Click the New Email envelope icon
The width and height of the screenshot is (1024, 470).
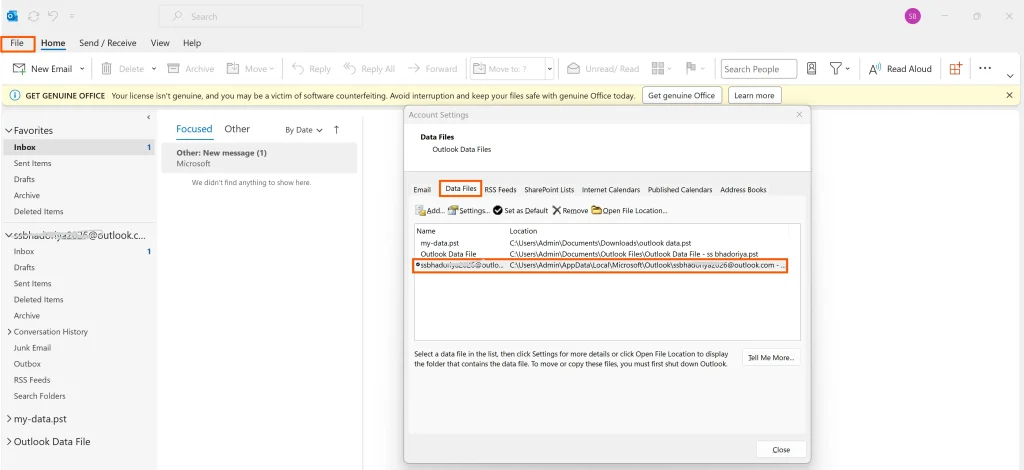click(x=19, y=69)
